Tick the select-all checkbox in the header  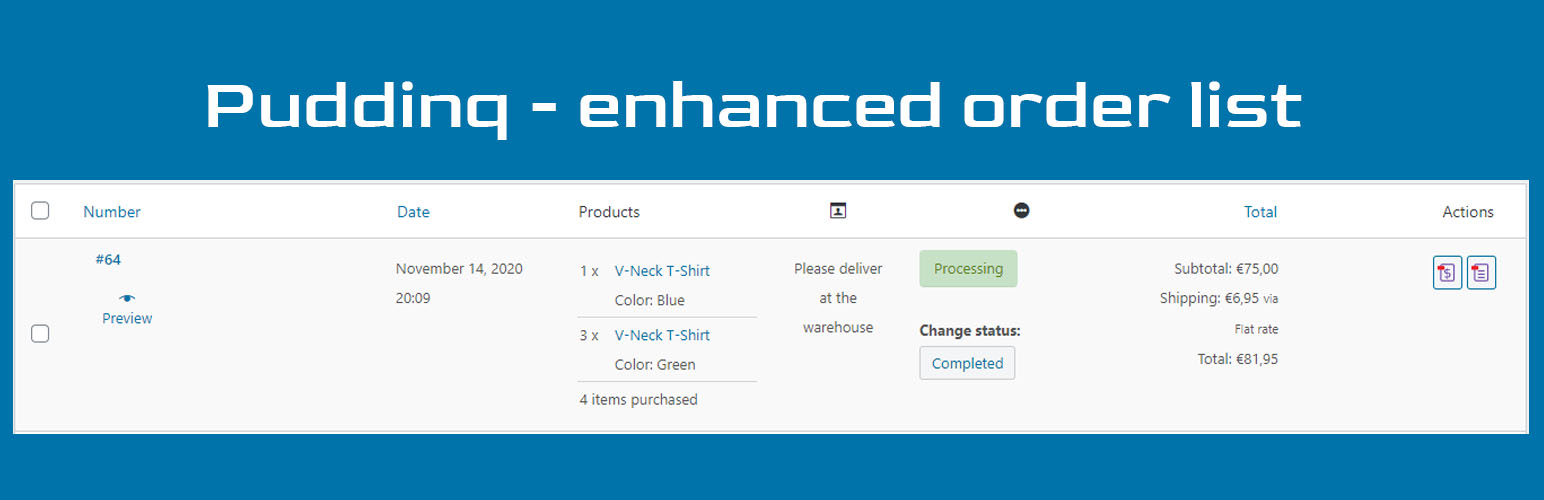40,210
